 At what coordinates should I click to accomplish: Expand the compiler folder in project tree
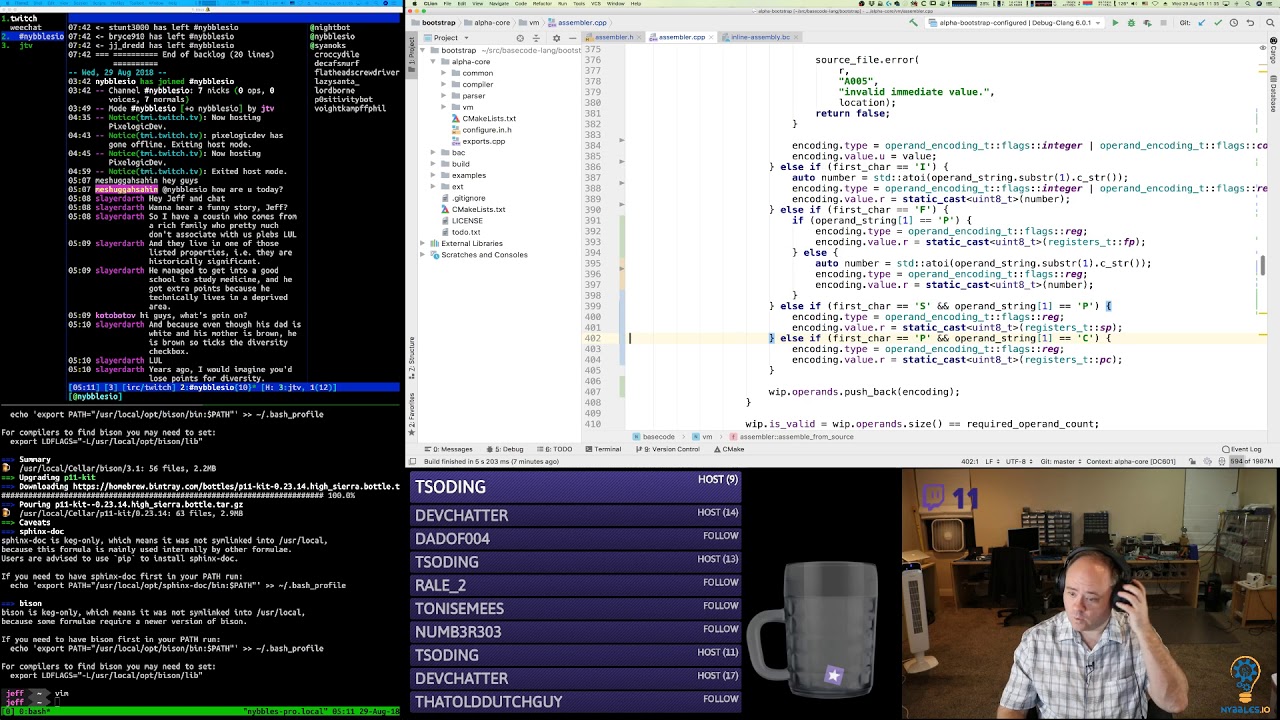click(x=445, y=84)
